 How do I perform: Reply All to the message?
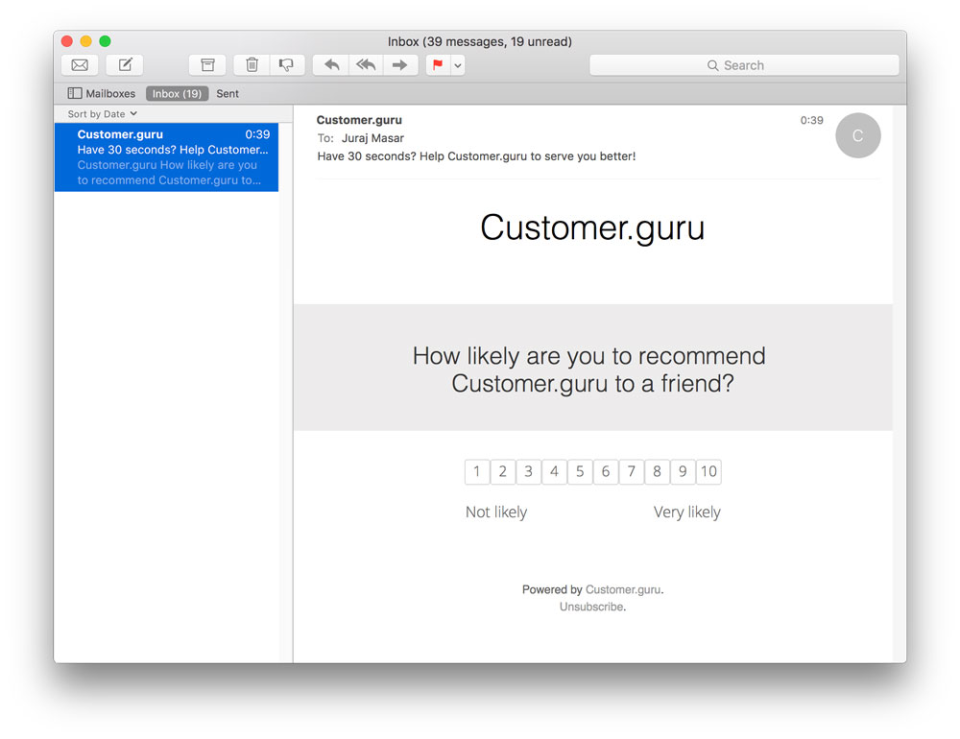coord(365,64)
